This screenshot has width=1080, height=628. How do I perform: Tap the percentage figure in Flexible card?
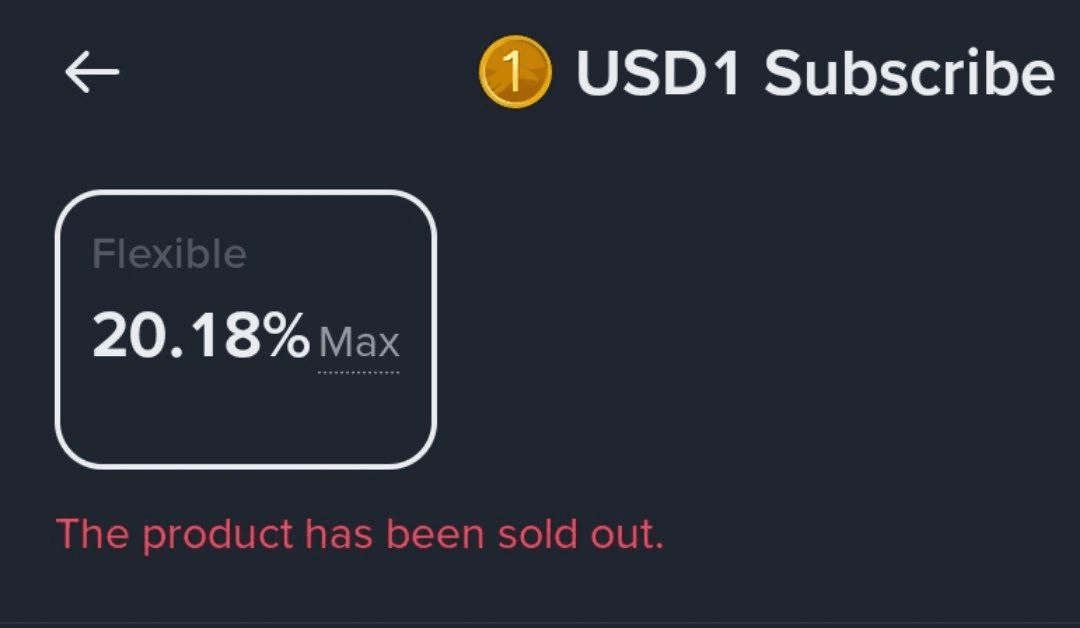pos(201,336)
